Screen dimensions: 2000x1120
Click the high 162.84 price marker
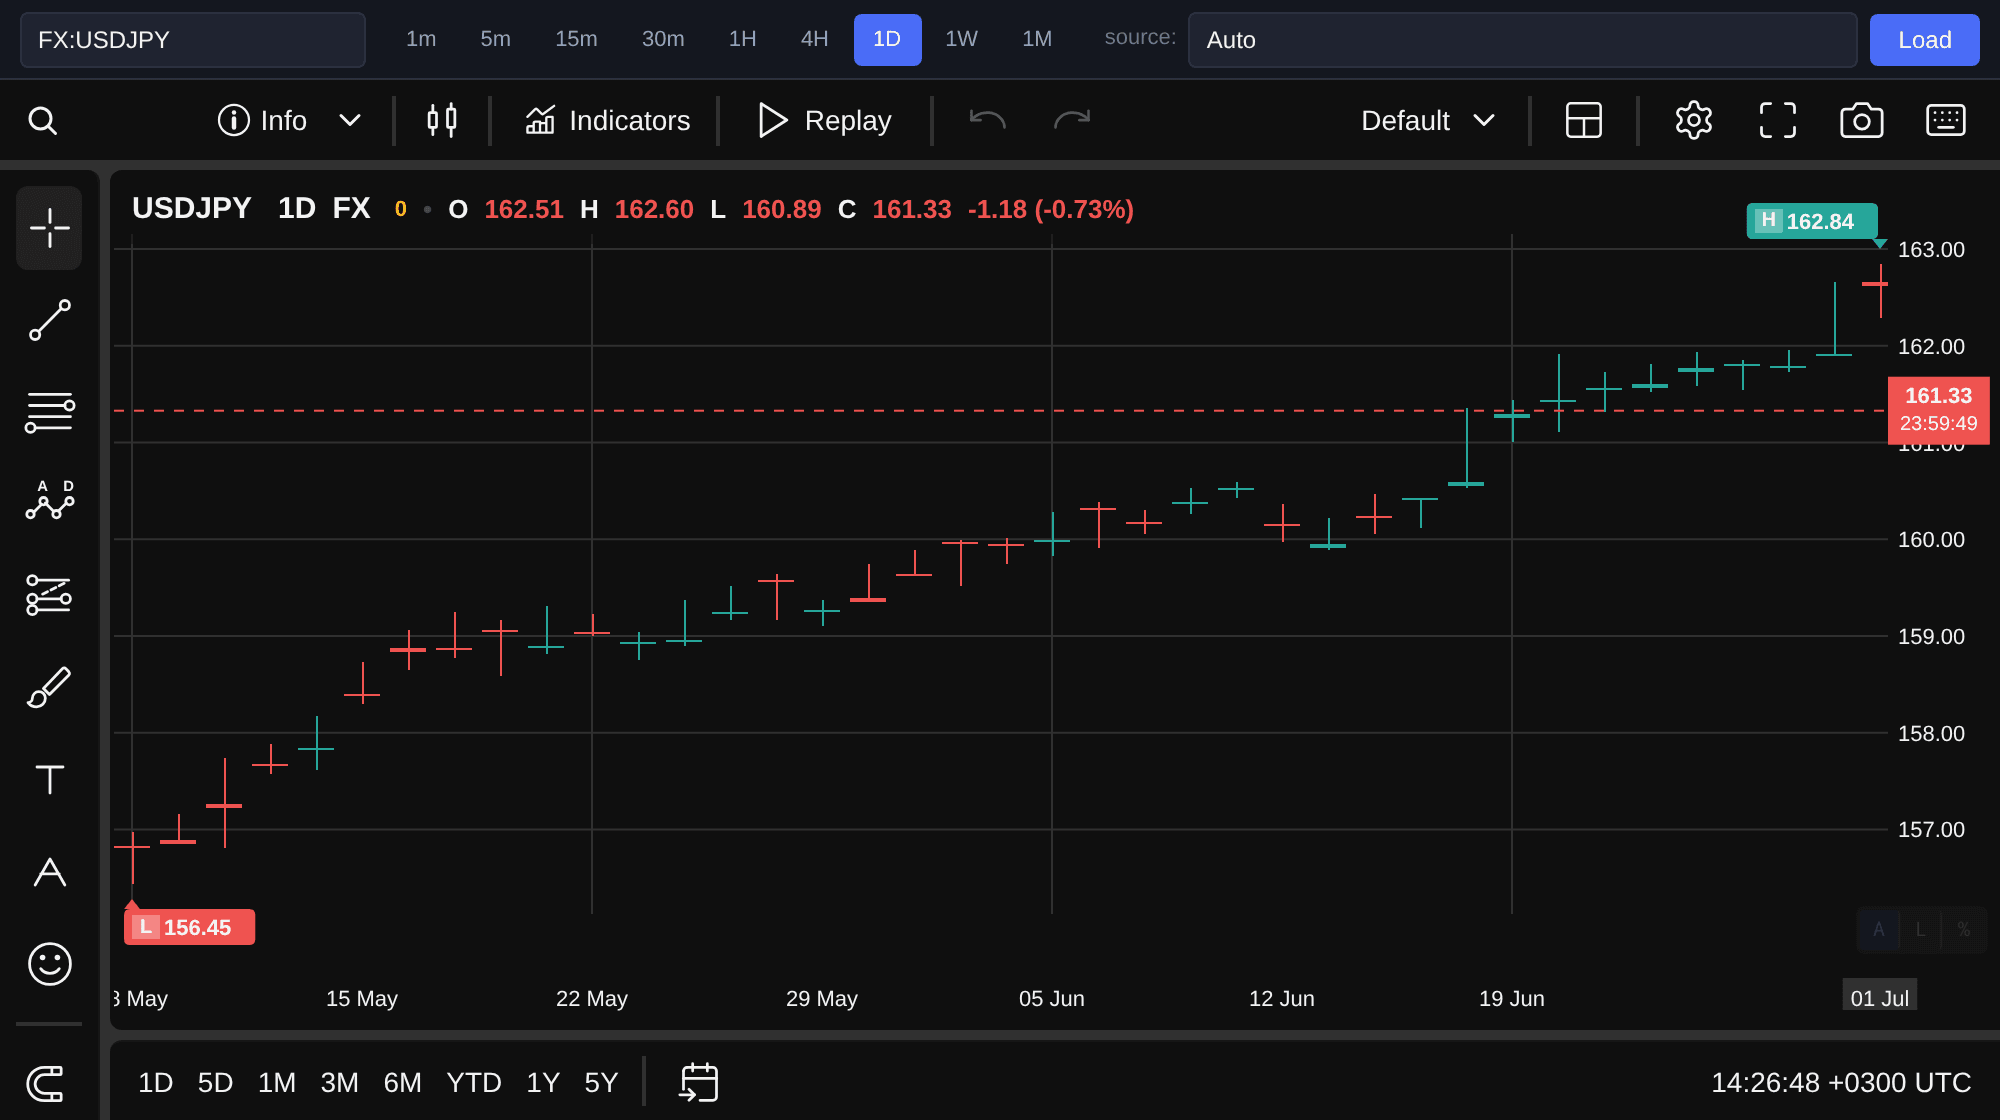pyautogui.click(x=1811, y=221)
